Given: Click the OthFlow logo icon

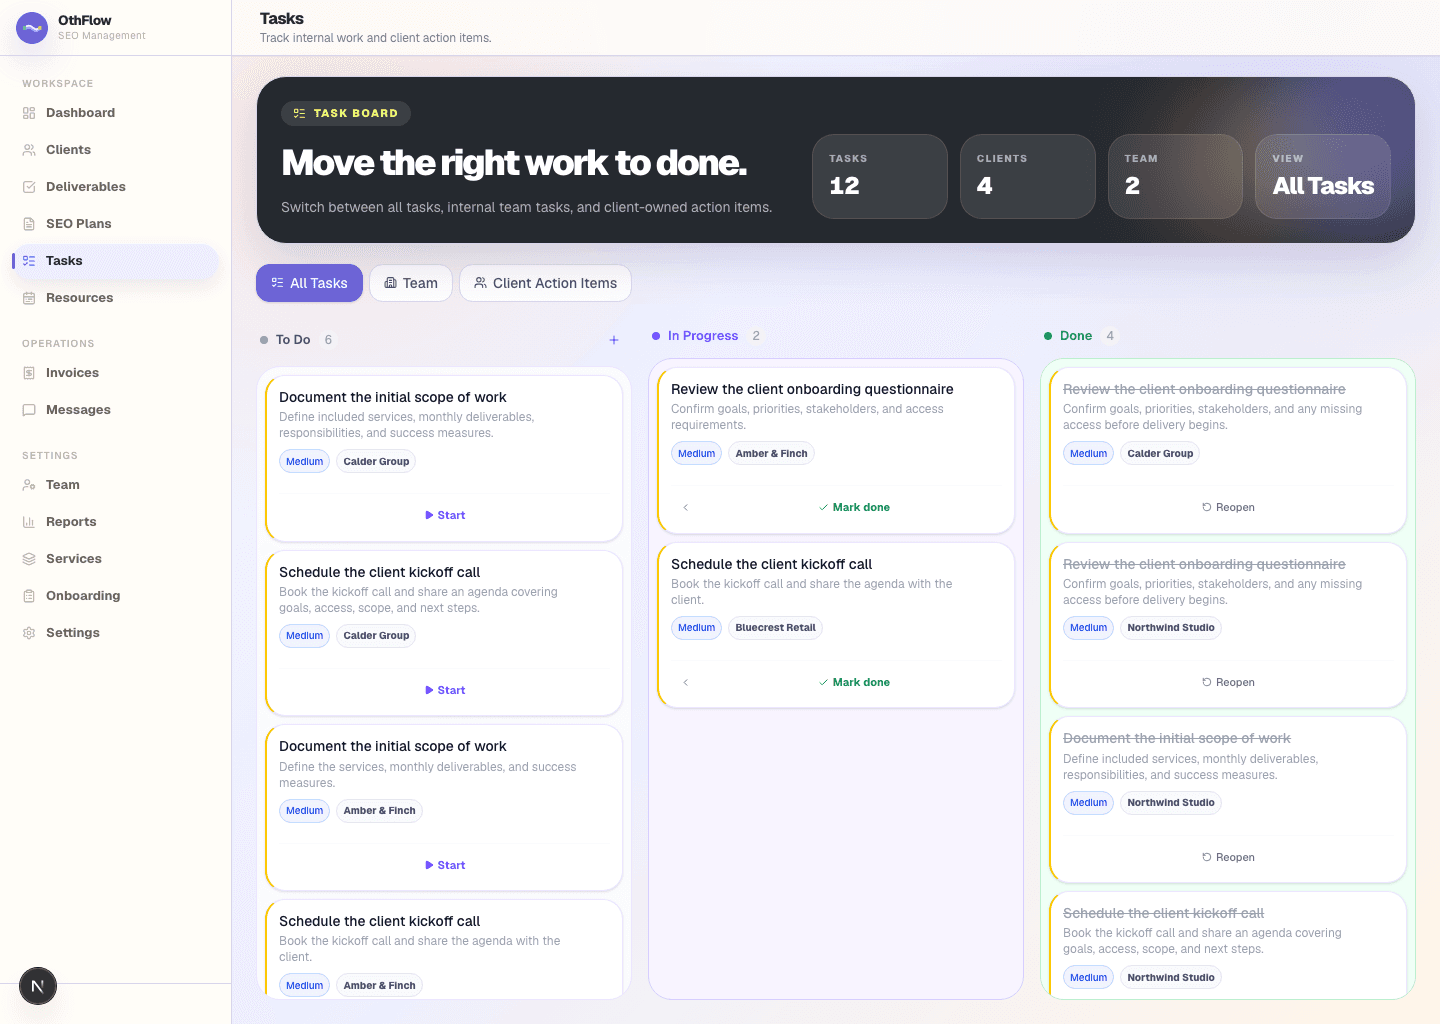Looking at the screenshot, I should [32, 28].
